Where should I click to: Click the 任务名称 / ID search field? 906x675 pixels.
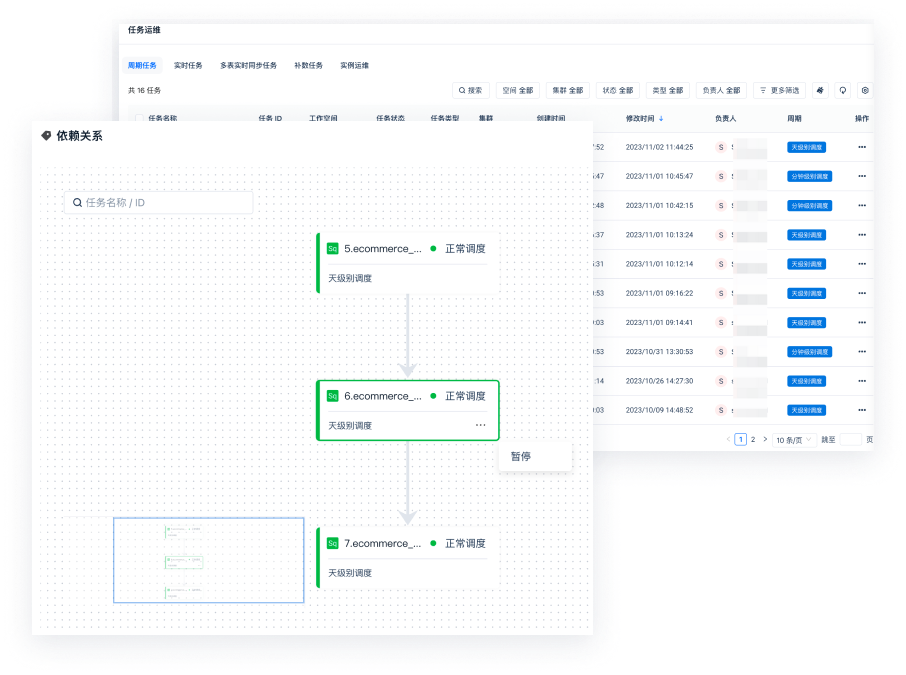coord(159,202)
